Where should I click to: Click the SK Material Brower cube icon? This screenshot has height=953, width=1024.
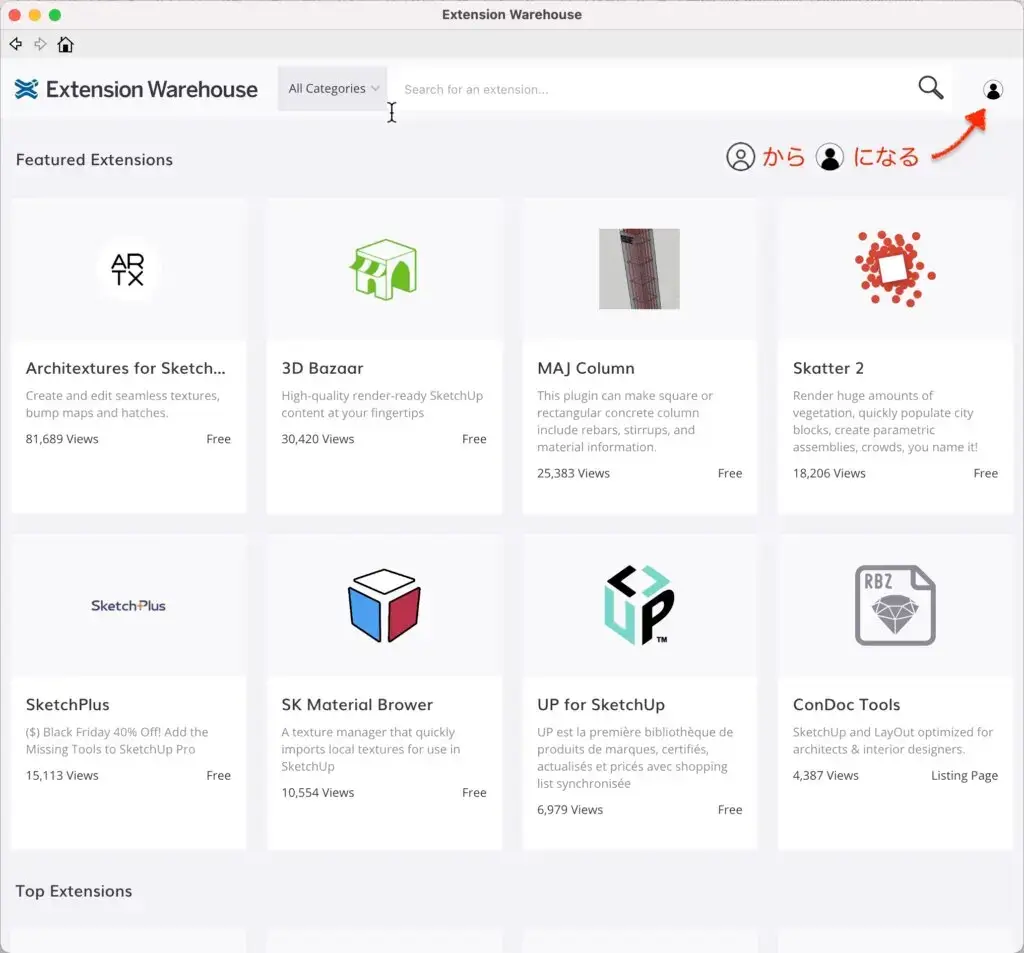pos(384,606)
